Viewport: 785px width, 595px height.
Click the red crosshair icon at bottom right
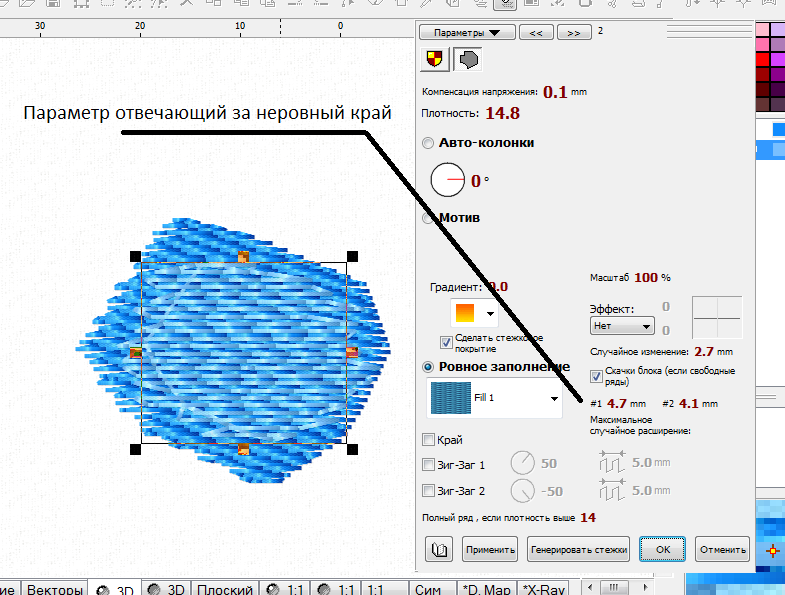point(771,550)
